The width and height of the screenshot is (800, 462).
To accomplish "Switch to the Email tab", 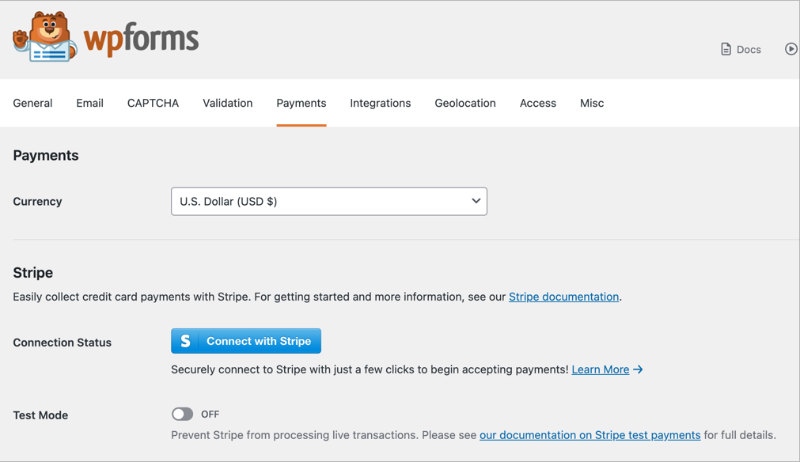I will point(90,103).
